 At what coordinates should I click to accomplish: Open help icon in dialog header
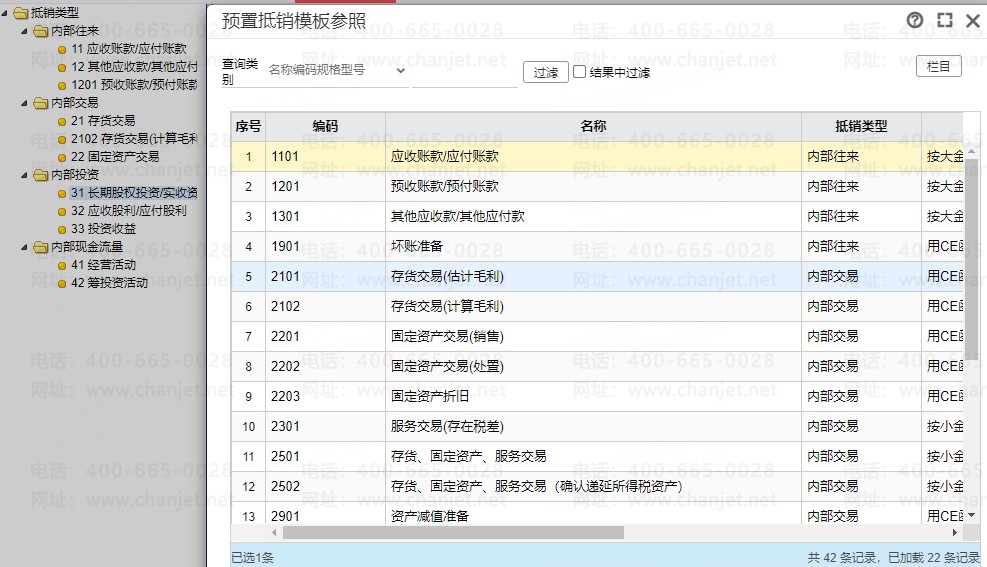[915, 20]
